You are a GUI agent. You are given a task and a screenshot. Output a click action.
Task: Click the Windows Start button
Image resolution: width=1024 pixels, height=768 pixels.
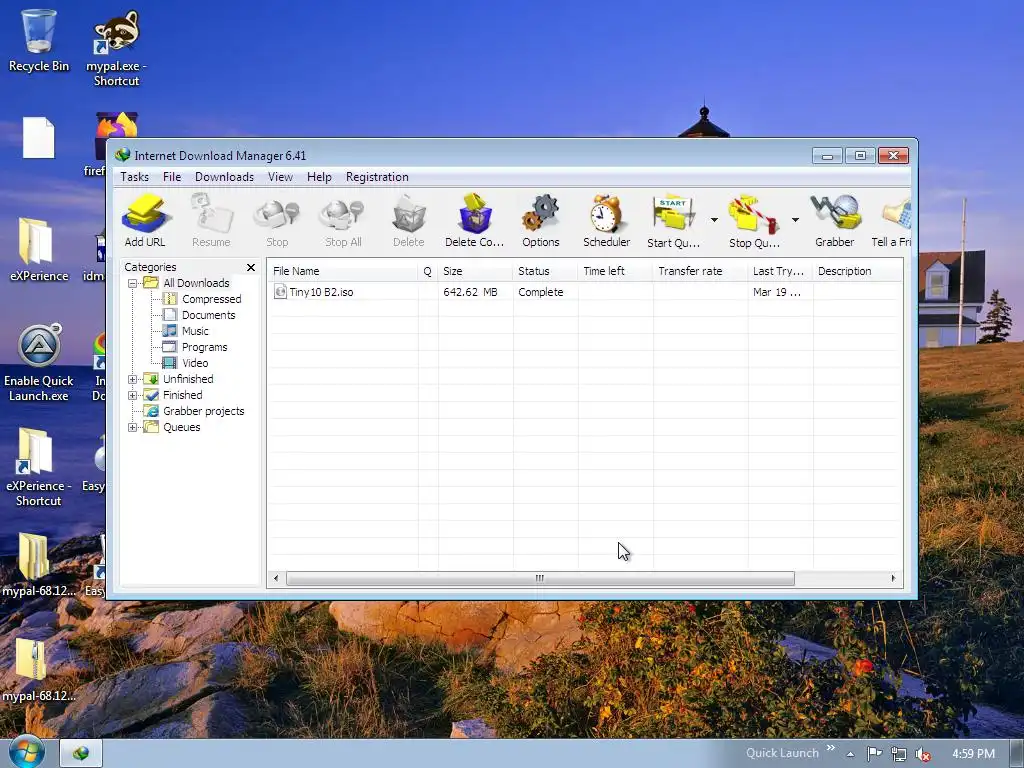(x=26, y=753)
